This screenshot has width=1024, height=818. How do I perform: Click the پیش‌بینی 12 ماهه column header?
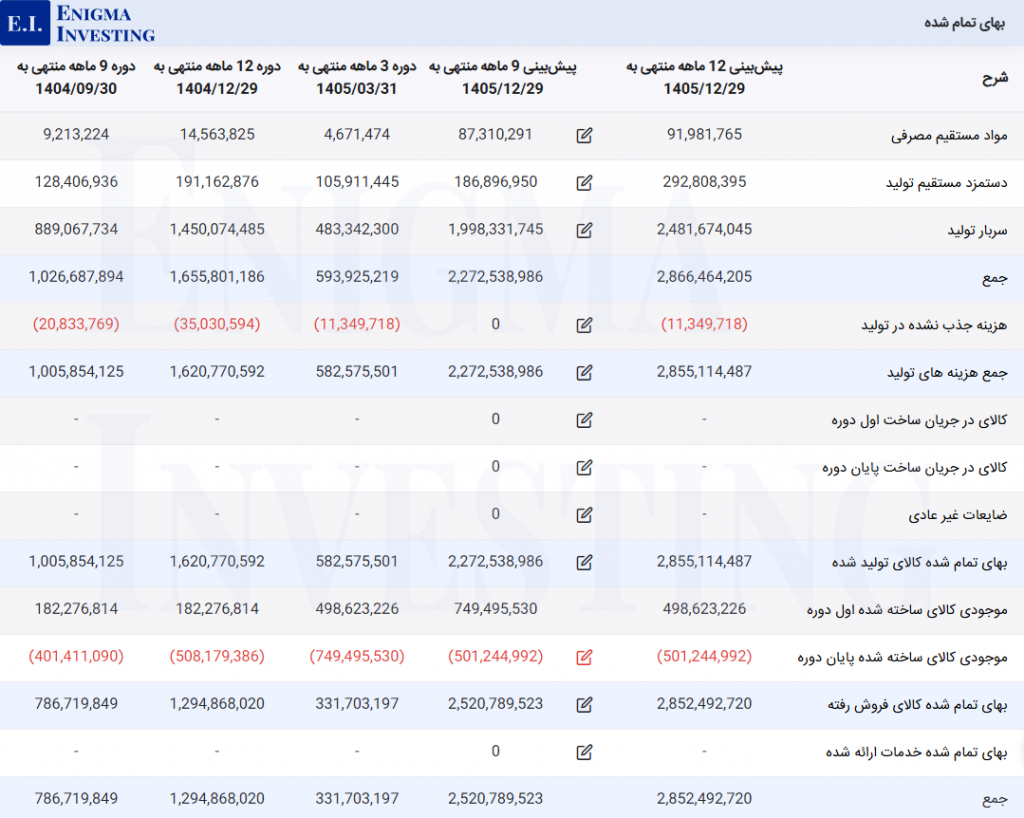[705, 78]
